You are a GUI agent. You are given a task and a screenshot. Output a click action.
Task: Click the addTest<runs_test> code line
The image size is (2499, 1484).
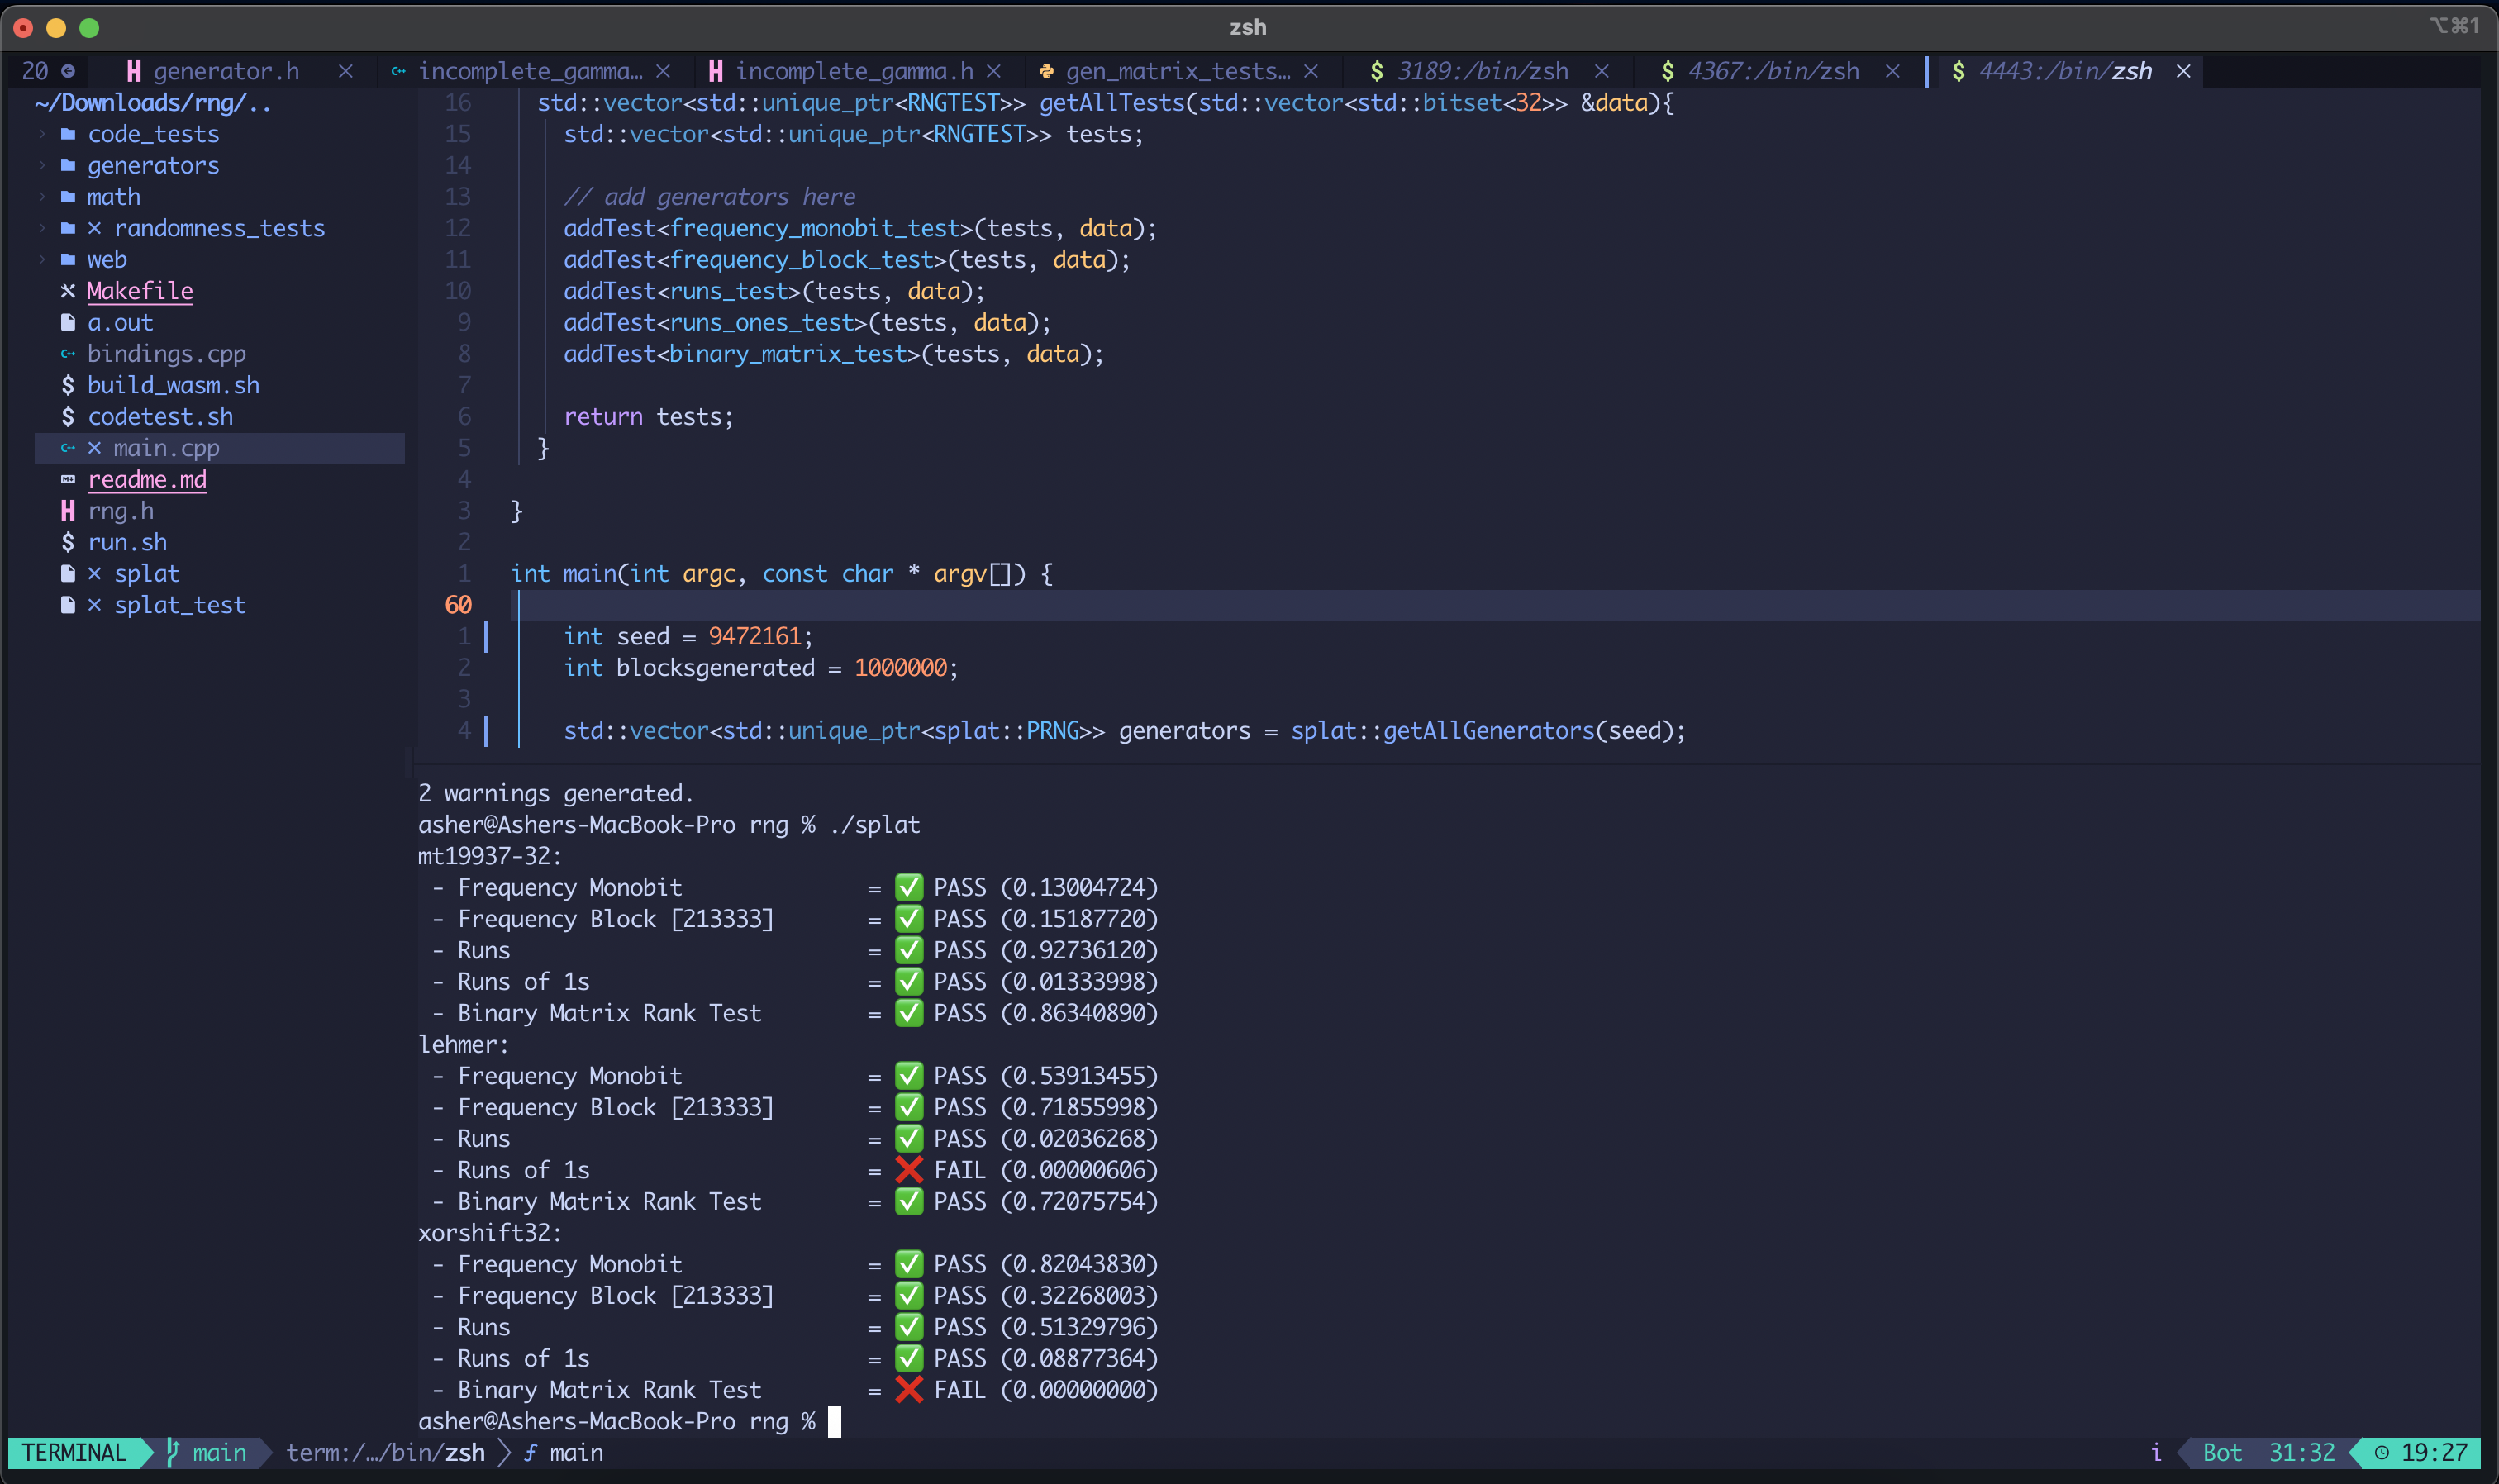point(774,291)
